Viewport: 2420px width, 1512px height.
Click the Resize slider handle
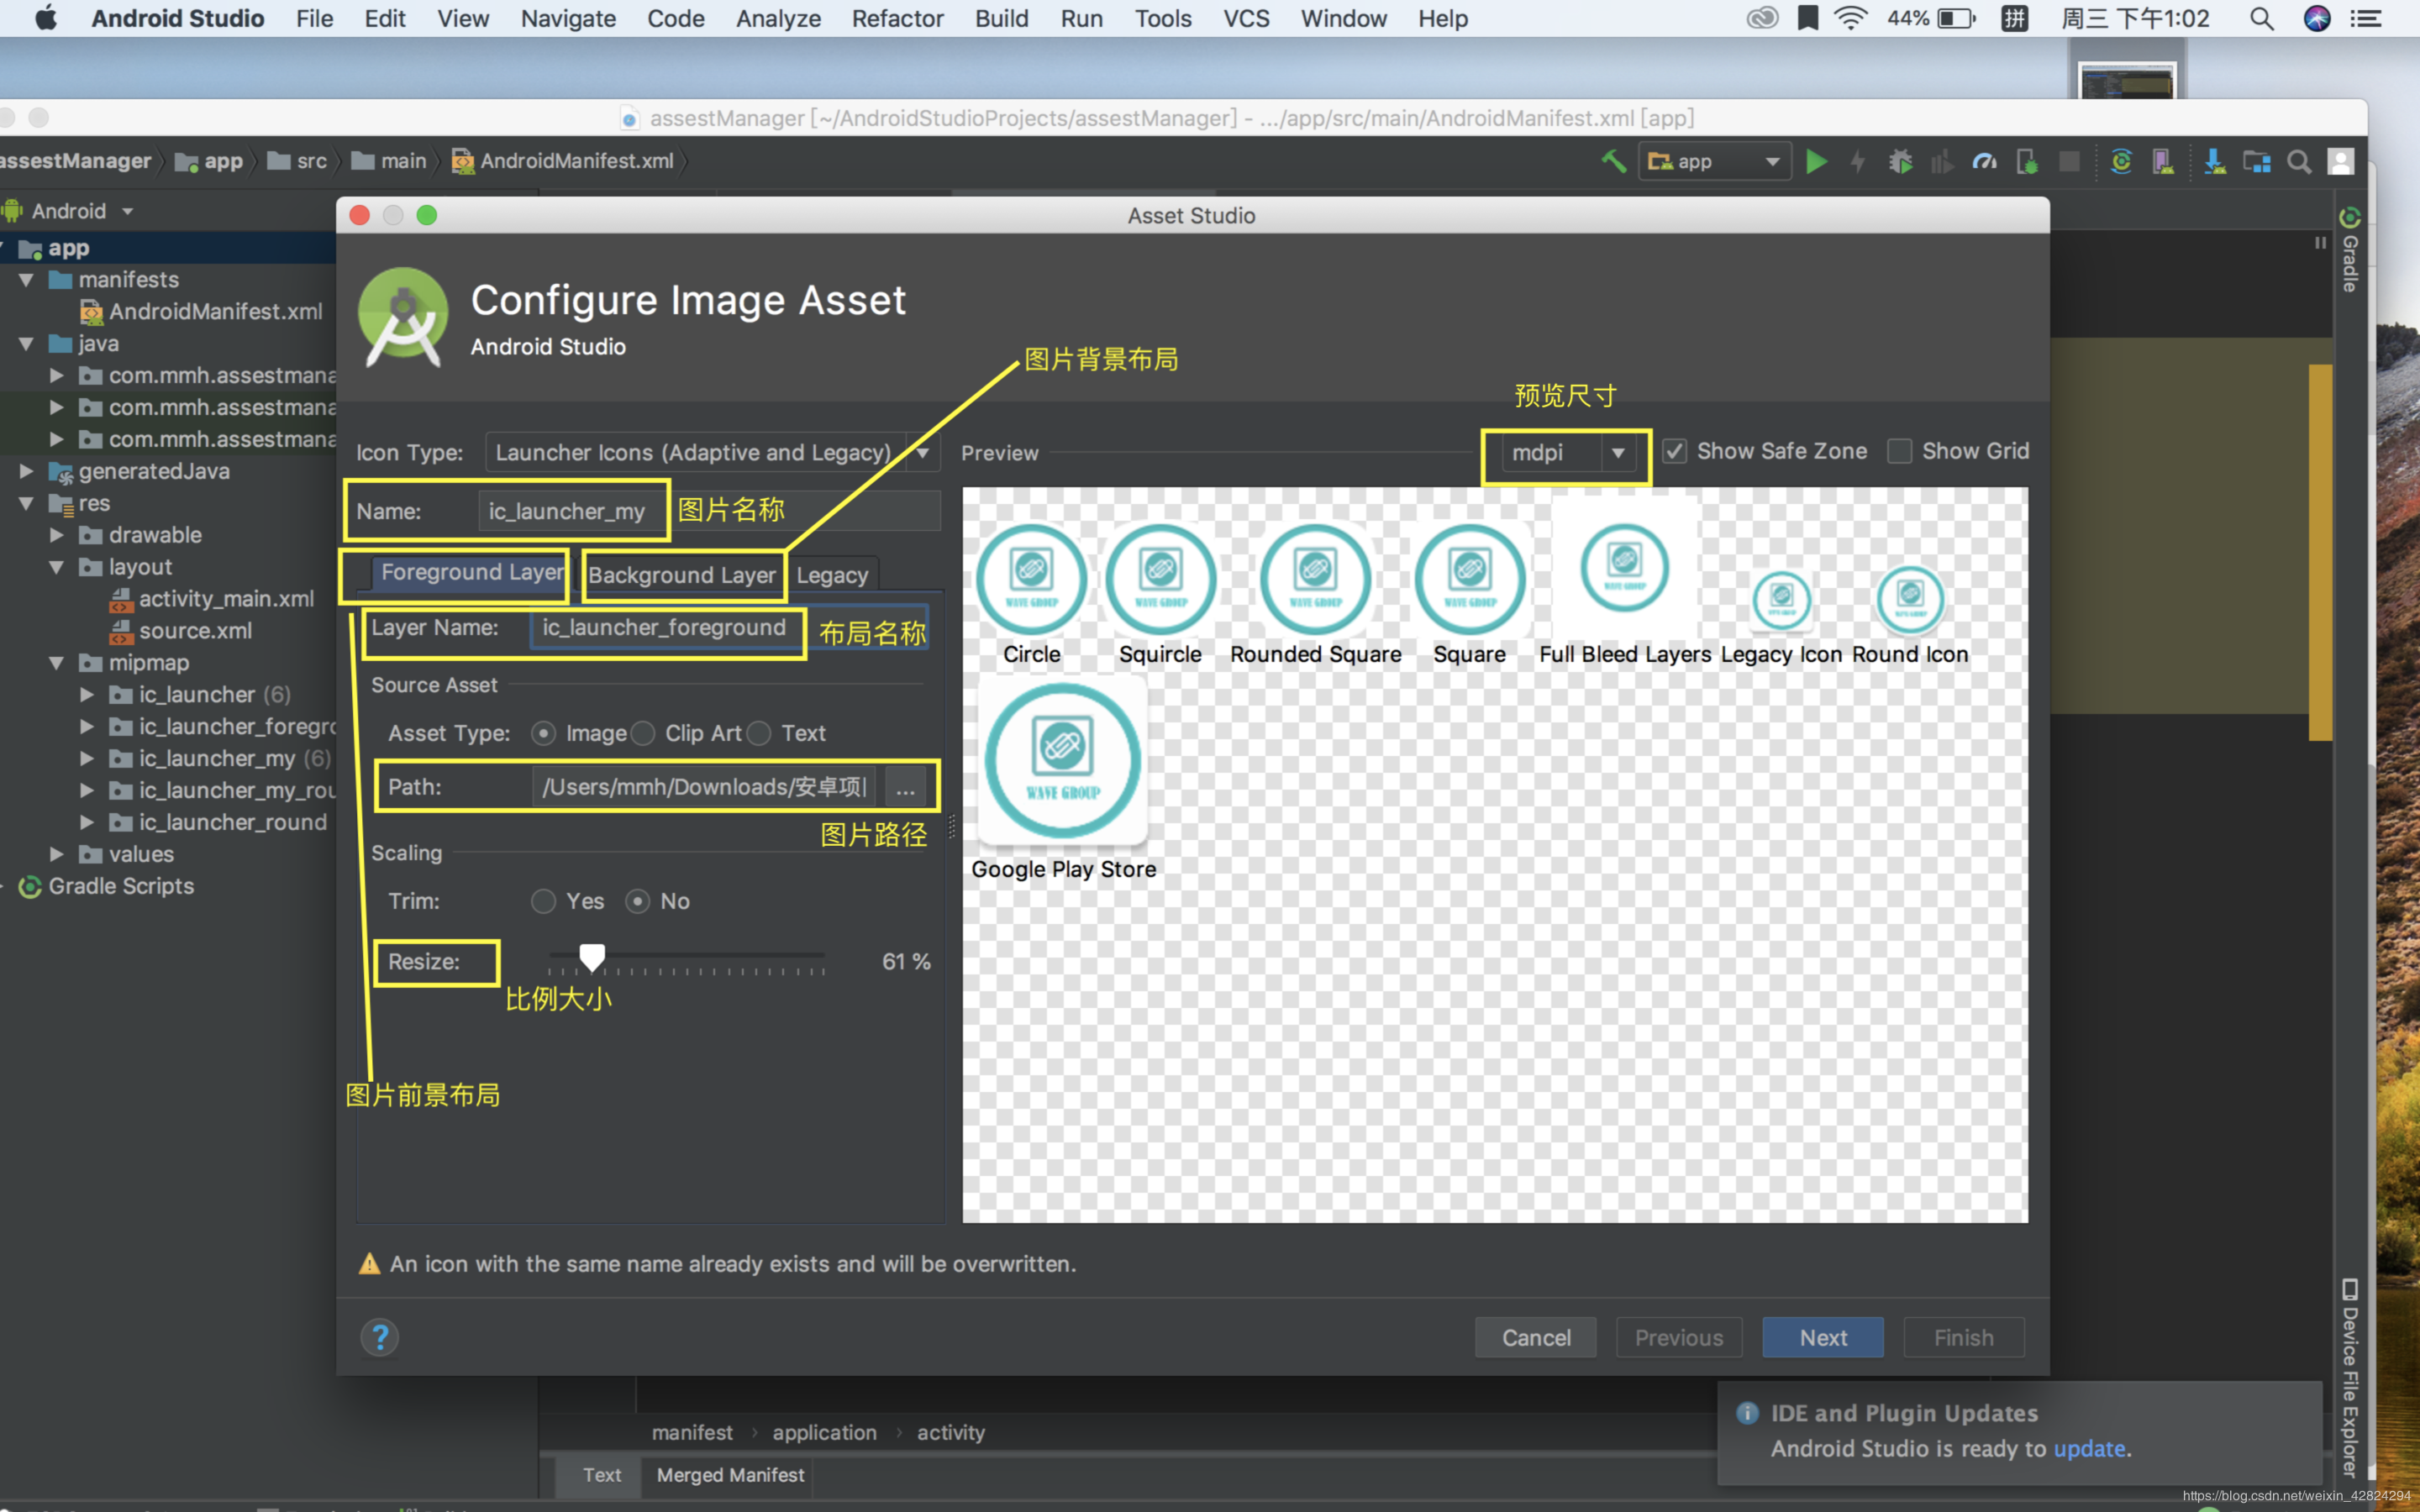pos(592,957)
